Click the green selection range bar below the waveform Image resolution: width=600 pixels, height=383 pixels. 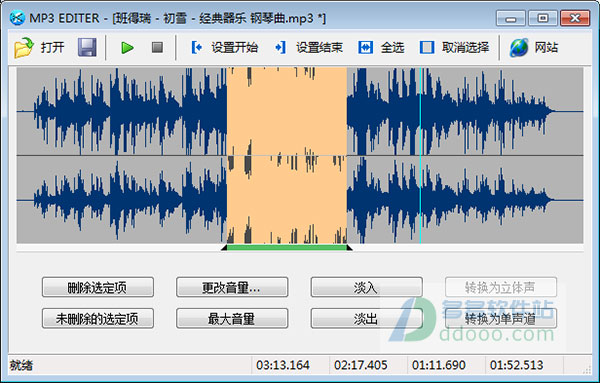tap(287, 248)
